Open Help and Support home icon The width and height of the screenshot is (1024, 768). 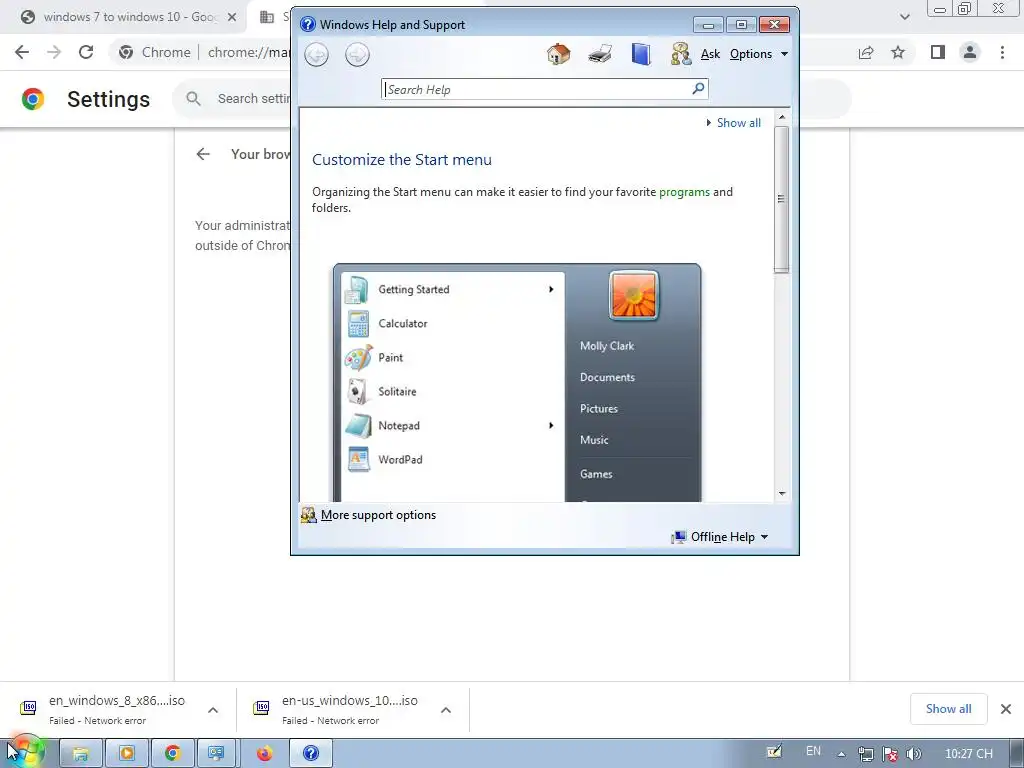coord(558,54)
